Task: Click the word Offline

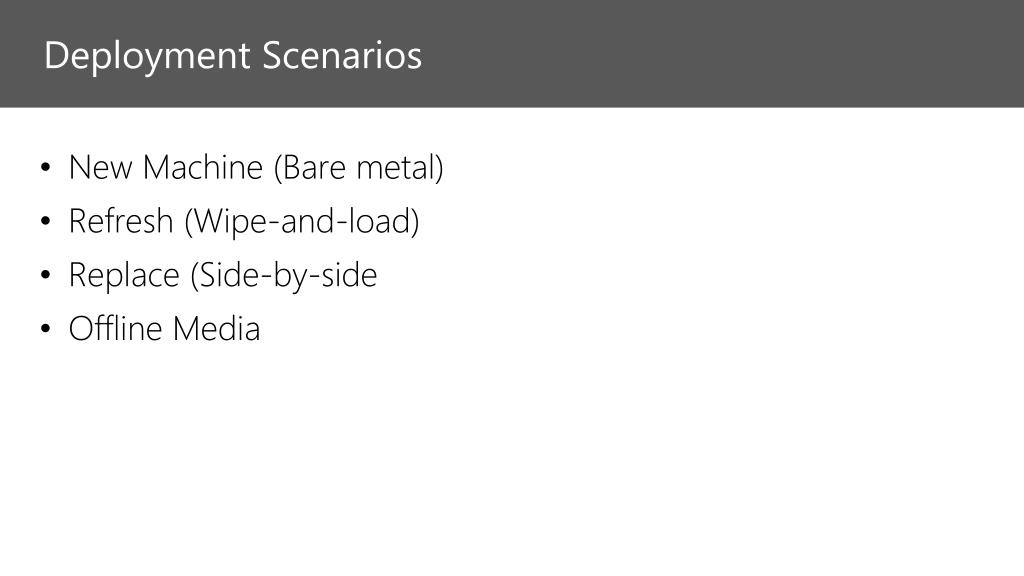Action: (x=116, y=328)
